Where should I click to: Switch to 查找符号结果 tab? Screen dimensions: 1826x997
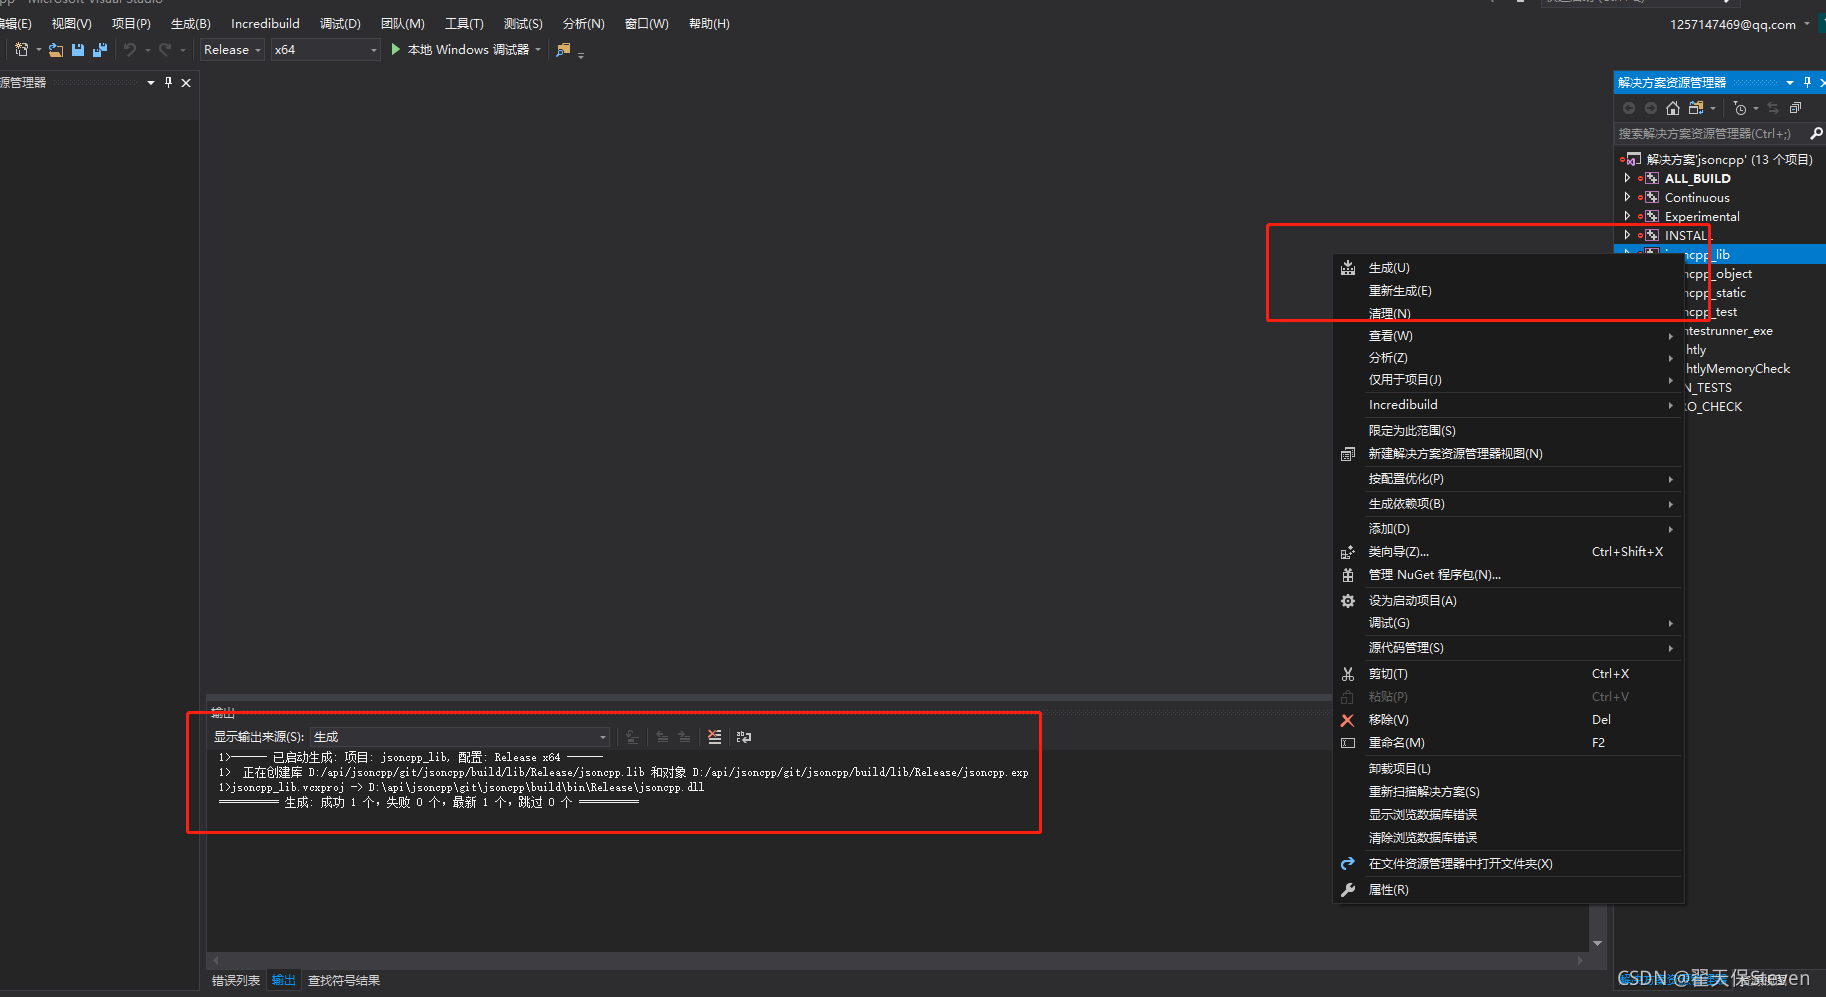[344, 981]
